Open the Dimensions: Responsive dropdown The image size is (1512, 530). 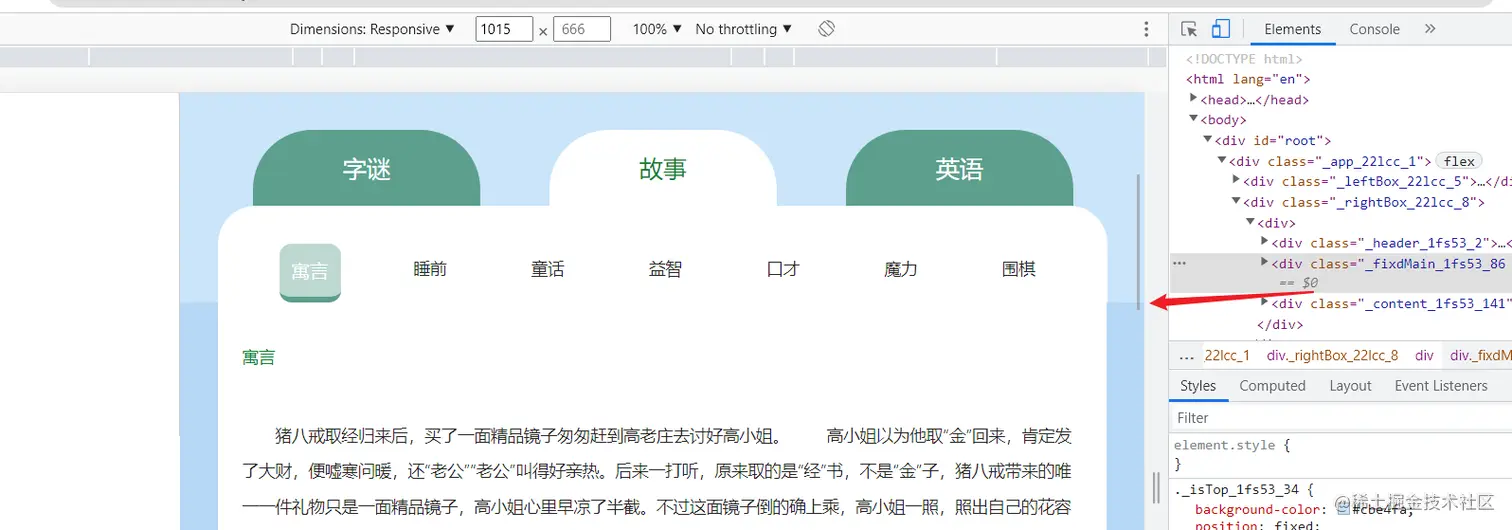(x=372, y=29)
